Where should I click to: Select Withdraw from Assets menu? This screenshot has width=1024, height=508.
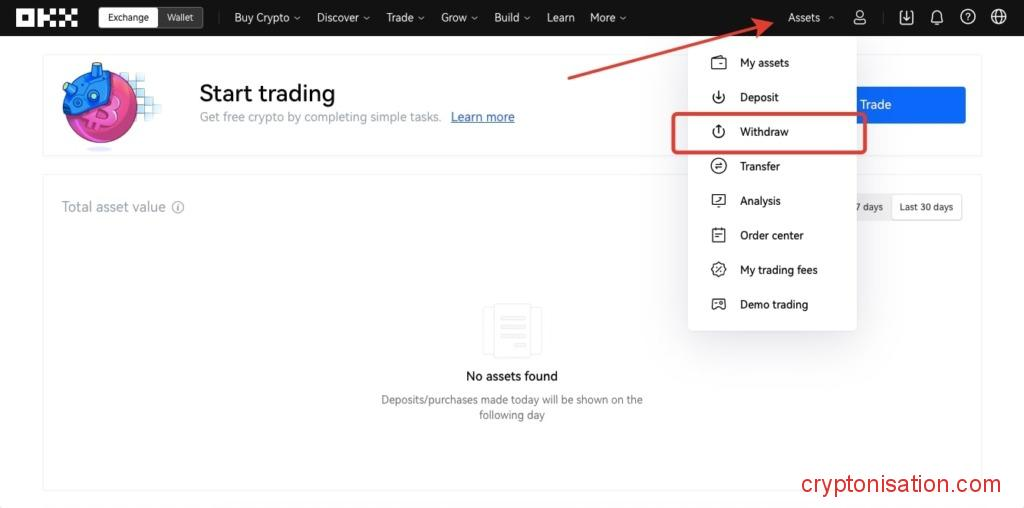764,132
